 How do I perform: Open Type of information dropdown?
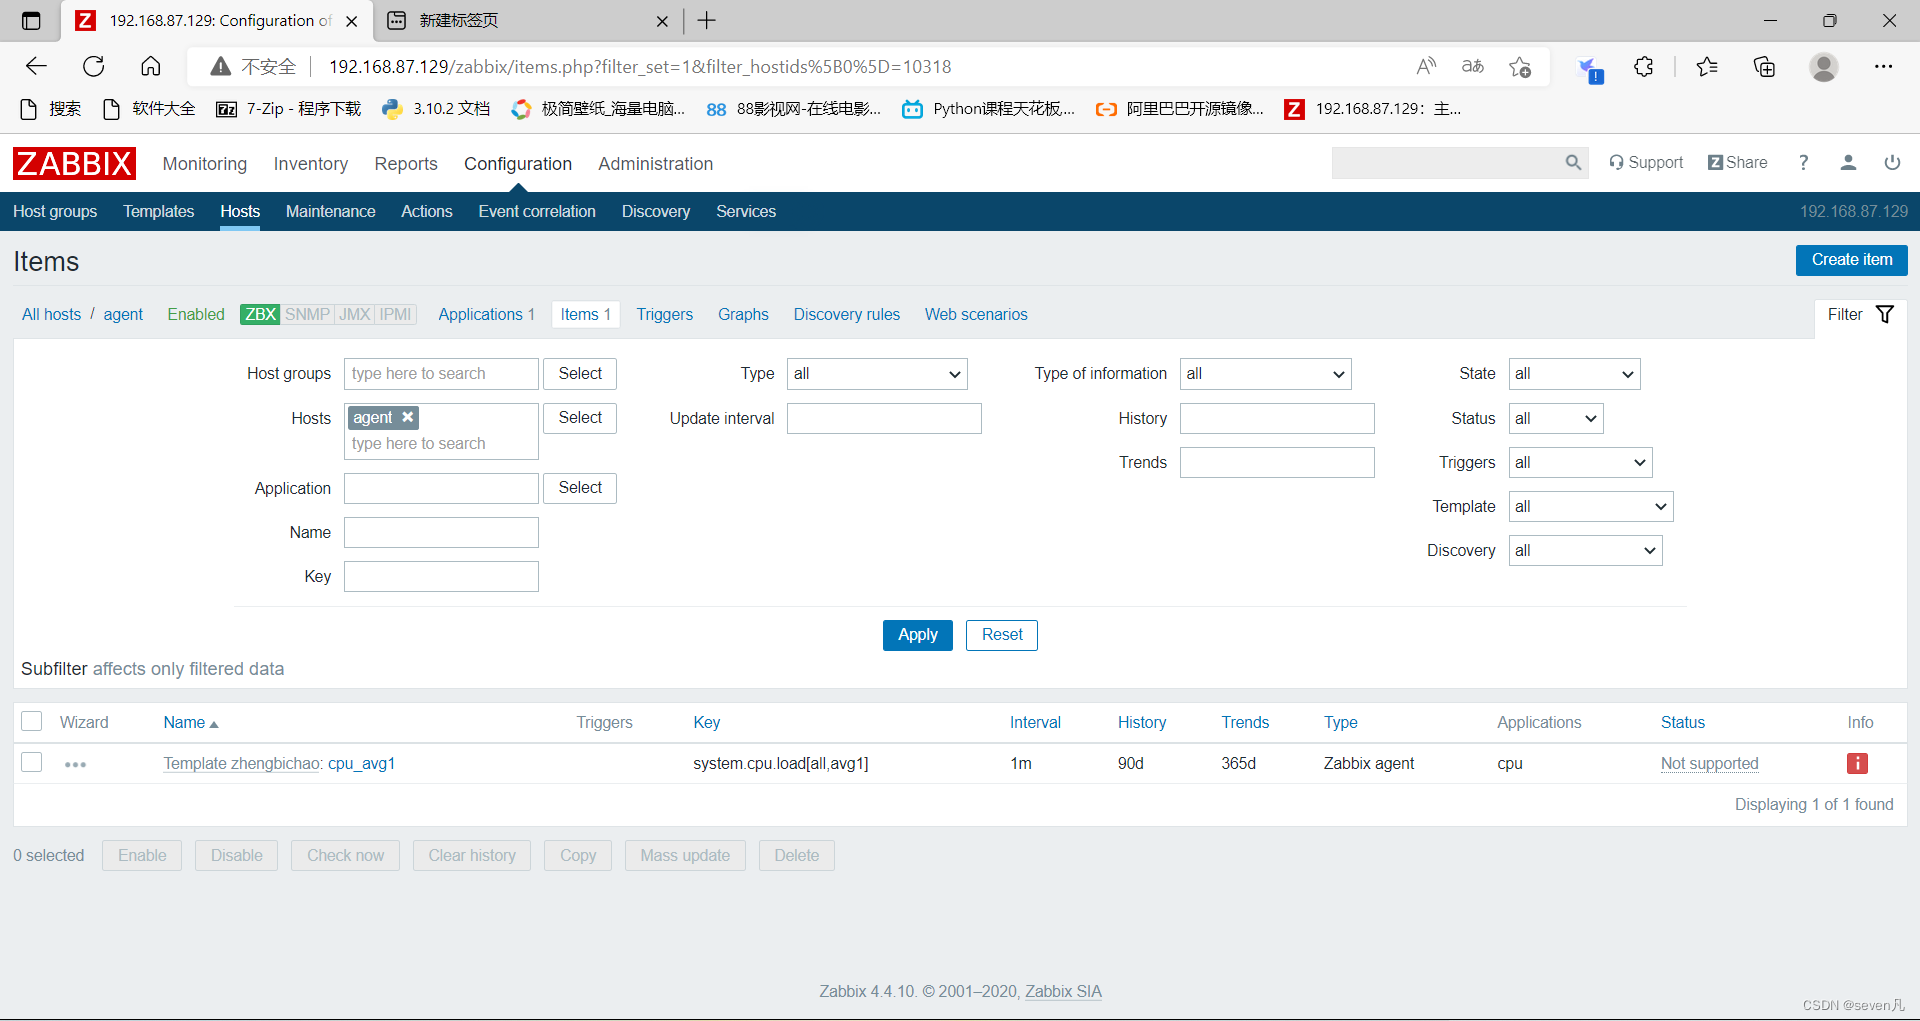pyautogui.click(x=1265, y=374)
